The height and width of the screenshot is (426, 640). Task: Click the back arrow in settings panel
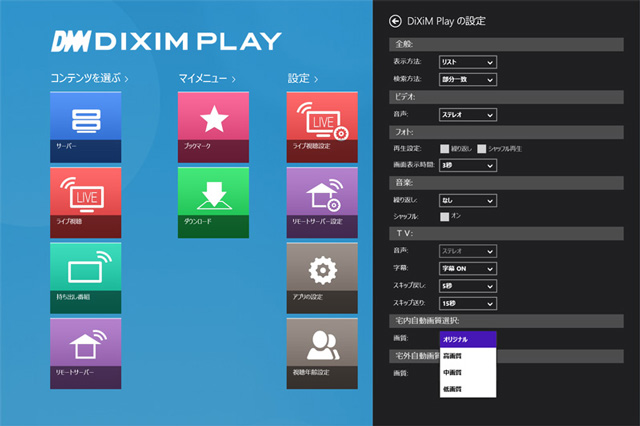pyautogui.click(x=395, y=21)
